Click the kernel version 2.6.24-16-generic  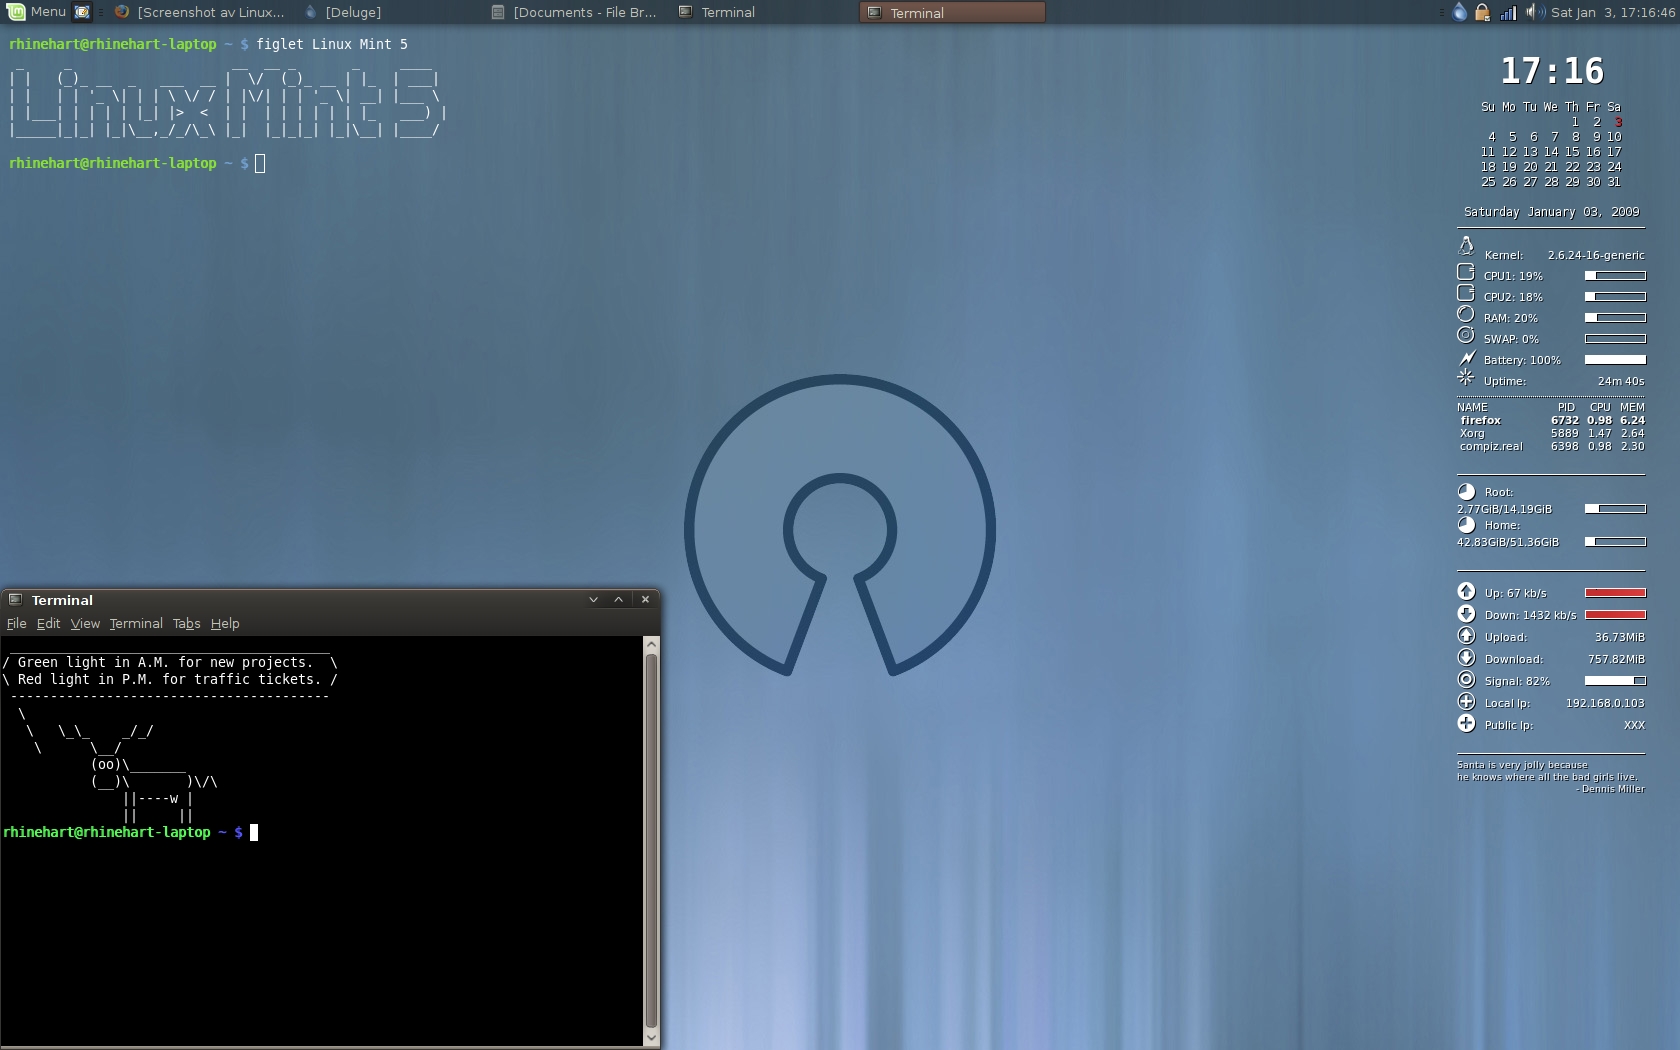click(x=1596, y=255)
